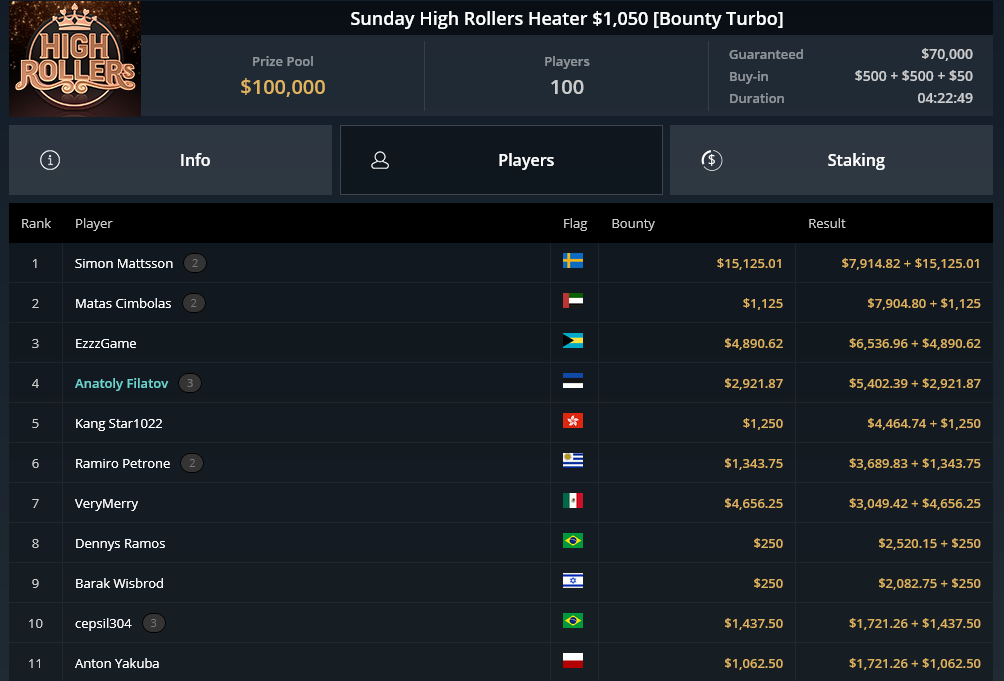
Task: Click Anatoly Filatov's entry badge 3
Action: [190, 383]
